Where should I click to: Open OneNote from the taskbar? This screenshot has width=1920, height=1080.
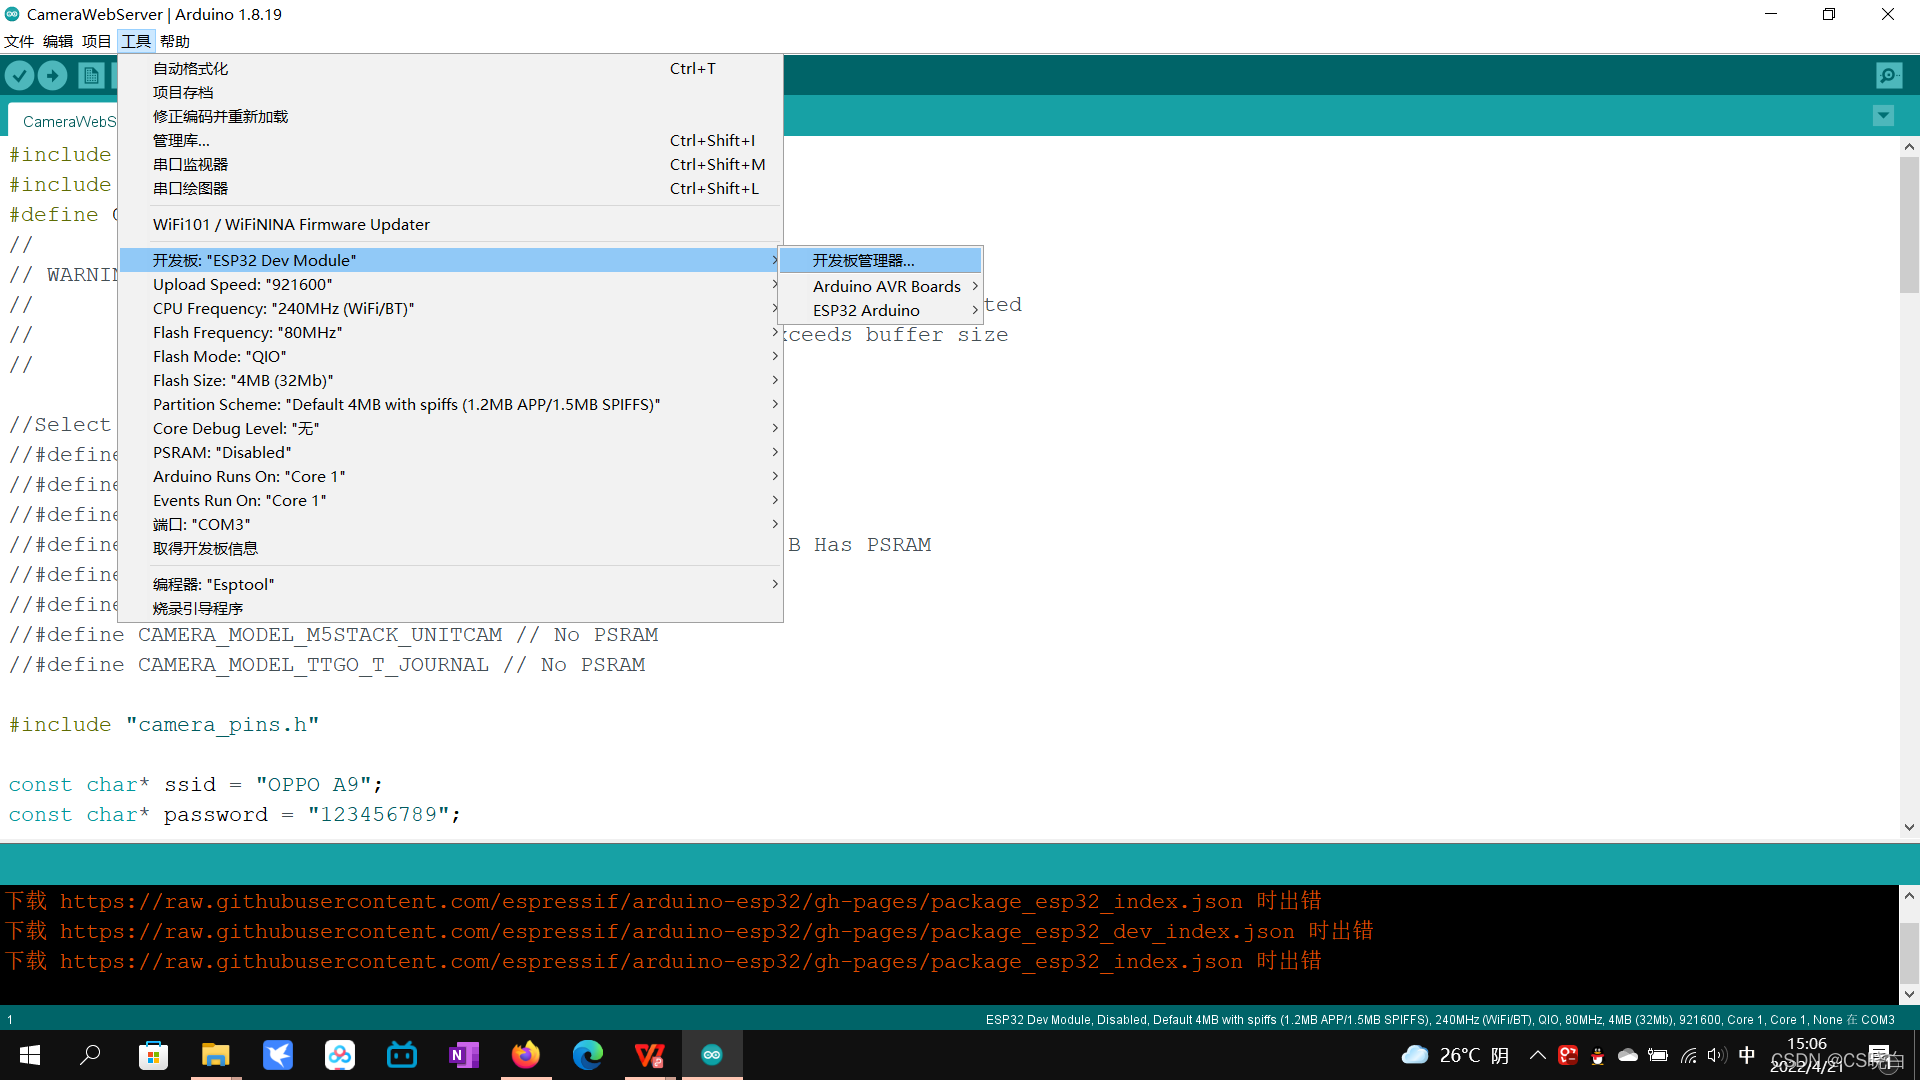coord(464,1055)
